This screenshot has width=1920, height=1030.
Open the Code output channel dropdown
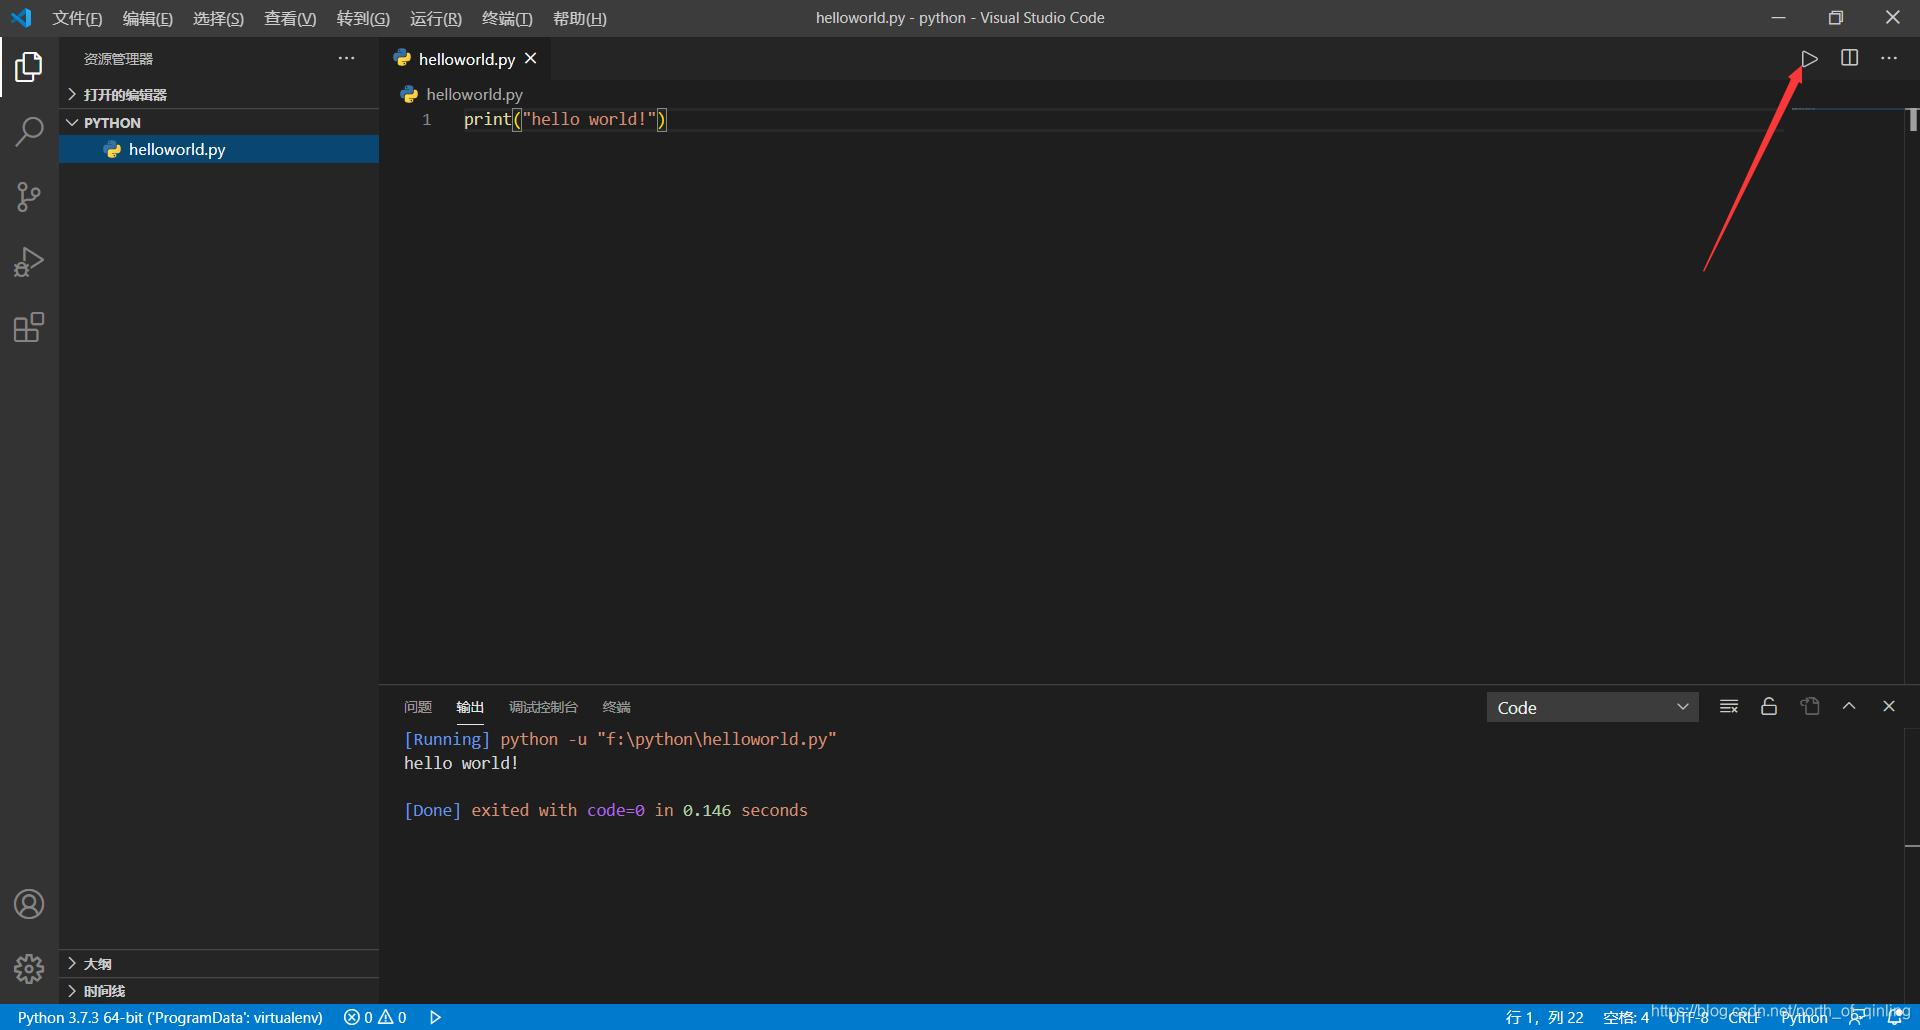coord(1592,707)
